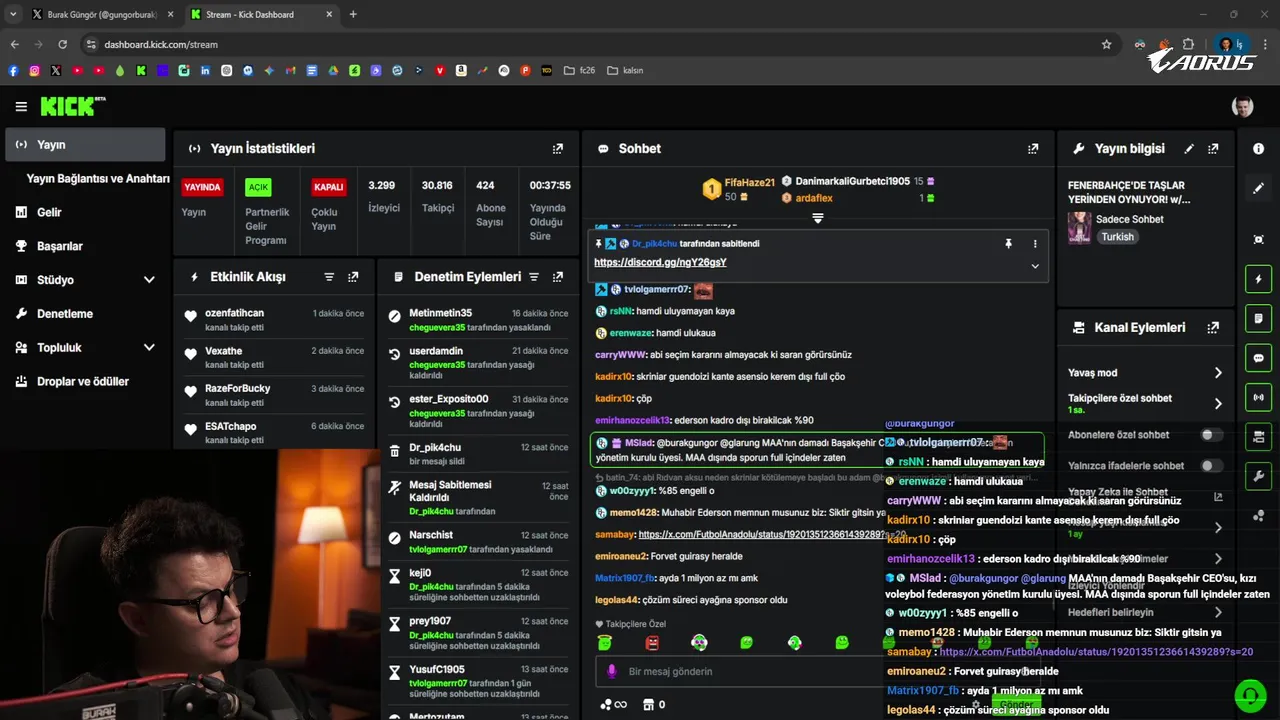Toggle Yalnızca ifadelerle sohbet switch
Viewport: 1280px width, 720px height.
tap(1211, 466)
